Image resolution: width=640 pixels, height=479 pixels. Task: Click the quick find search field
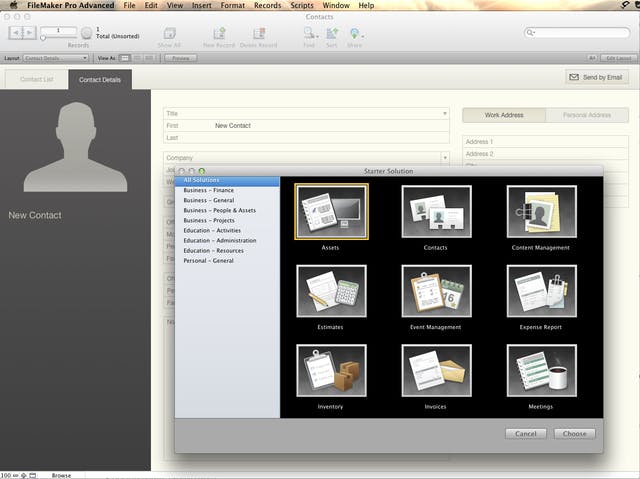click(577, 33)
